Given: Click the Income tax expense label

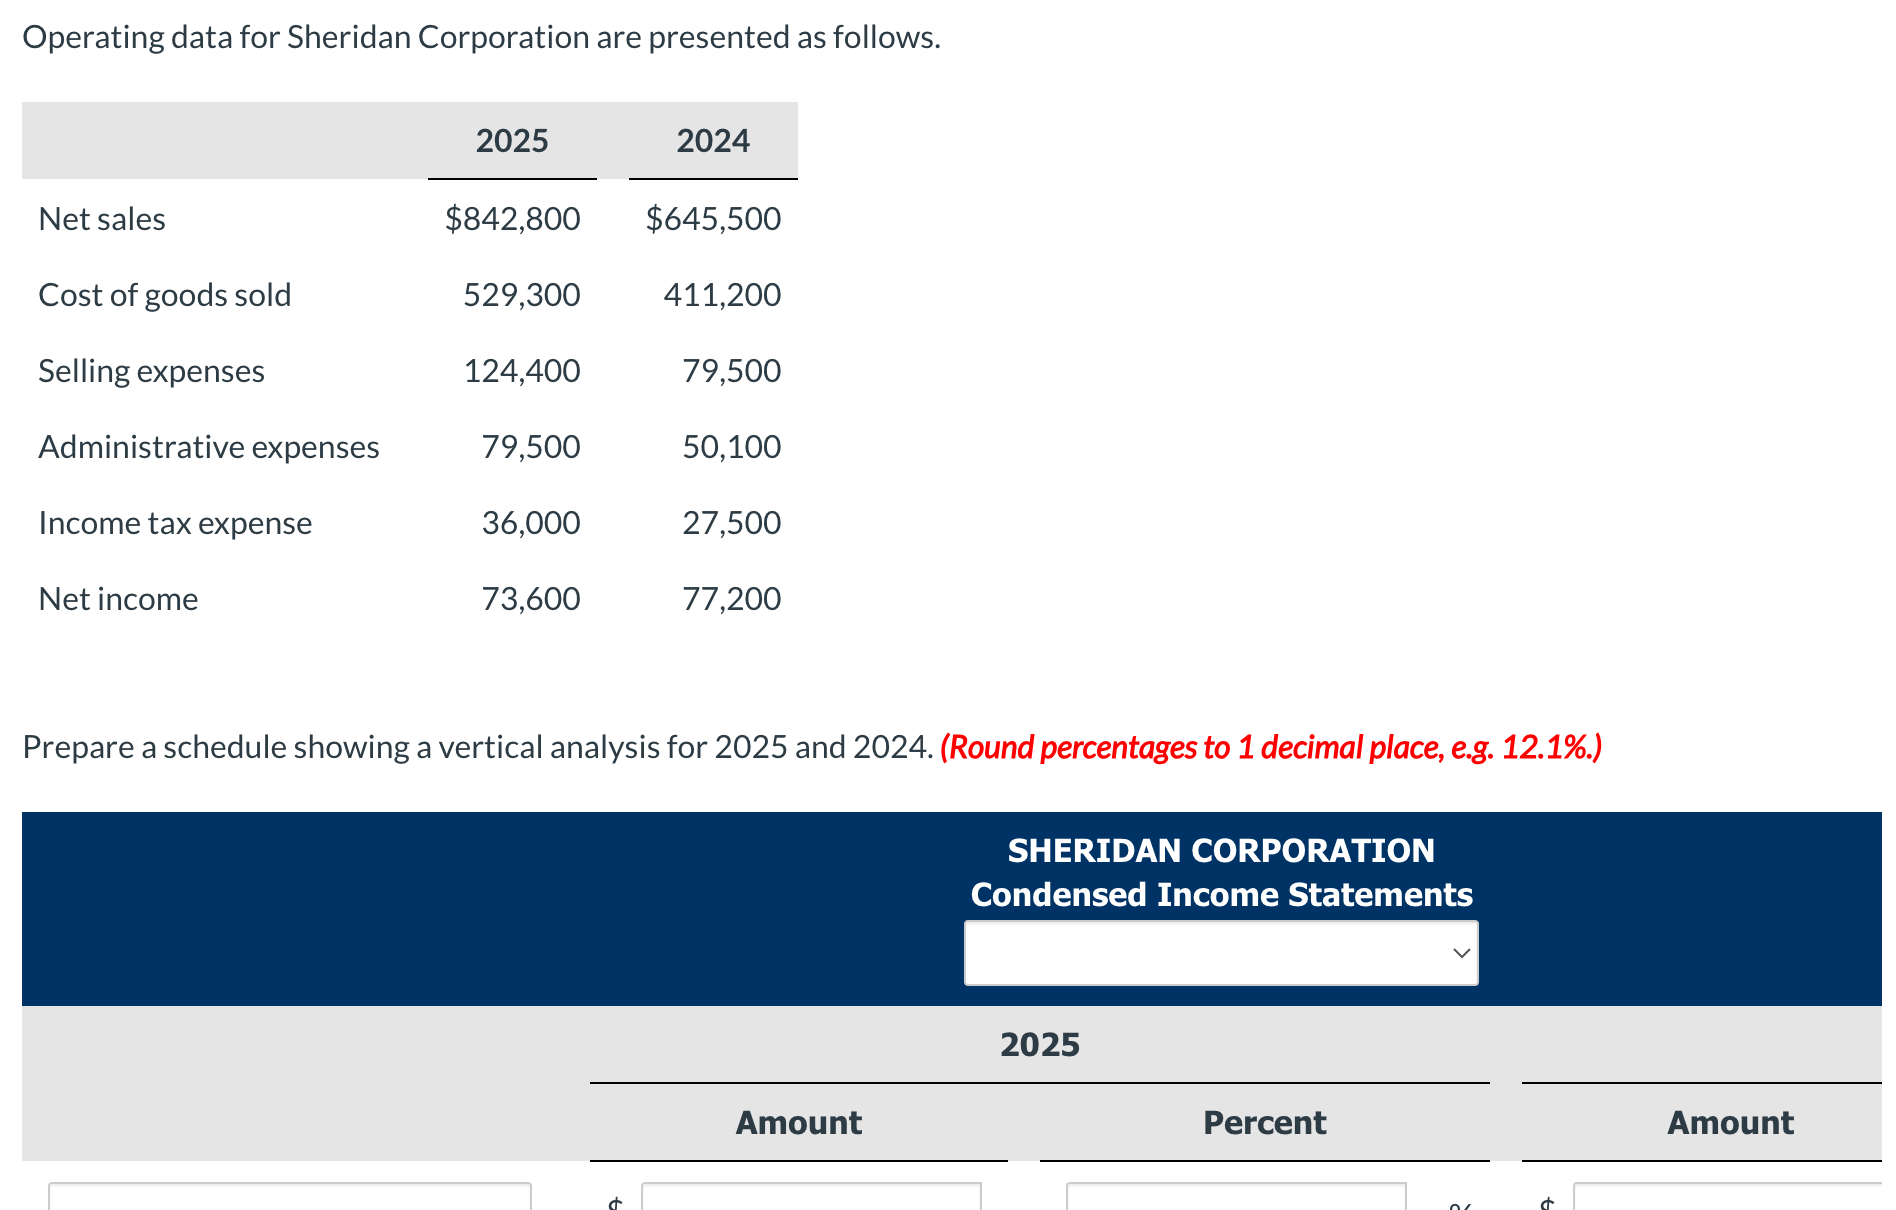Looking at the screenshot, I should (x=175, y=522).
